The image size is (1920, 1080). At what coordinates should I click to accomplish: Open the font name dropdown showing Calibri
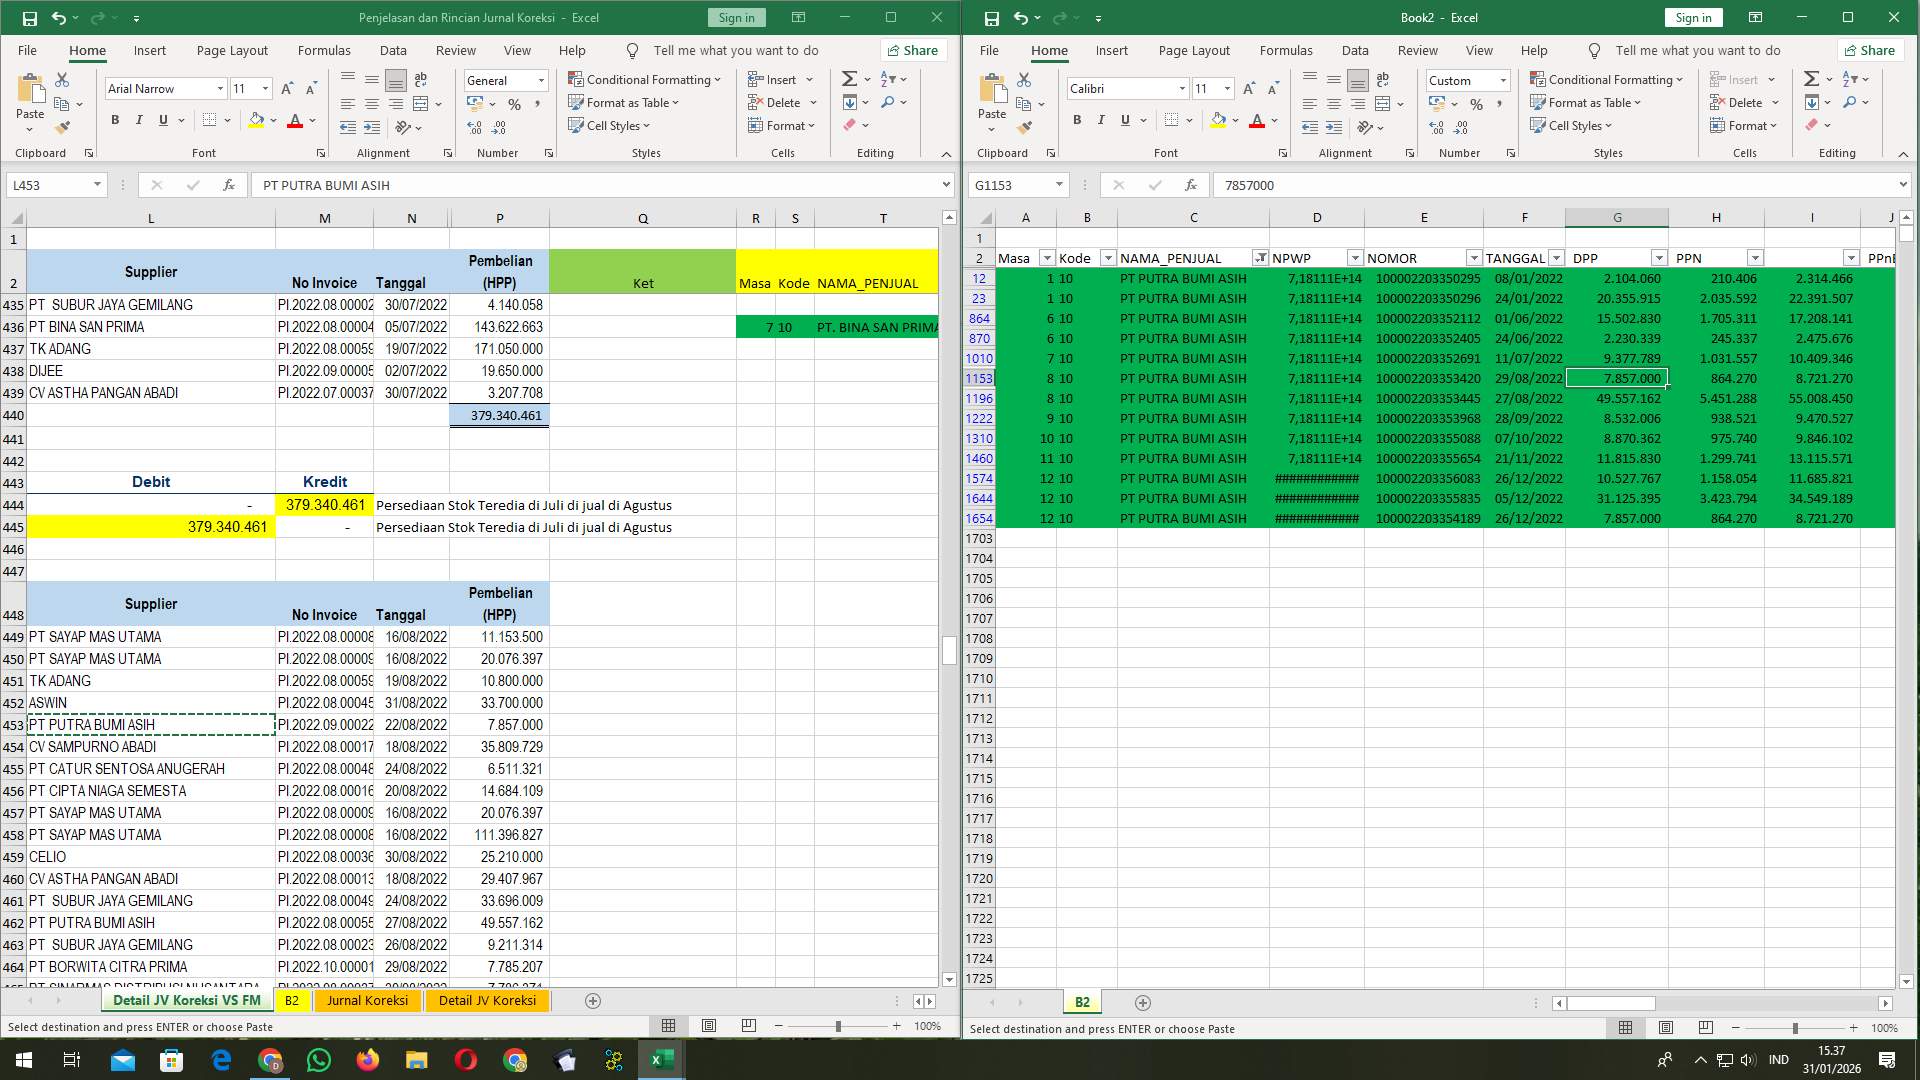[1183, 88]
